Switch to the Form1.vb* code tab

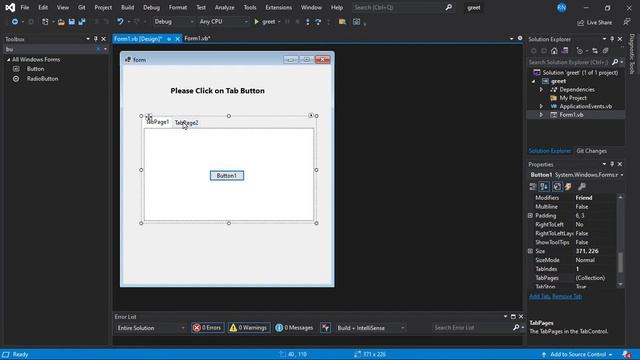click(197, 38)
